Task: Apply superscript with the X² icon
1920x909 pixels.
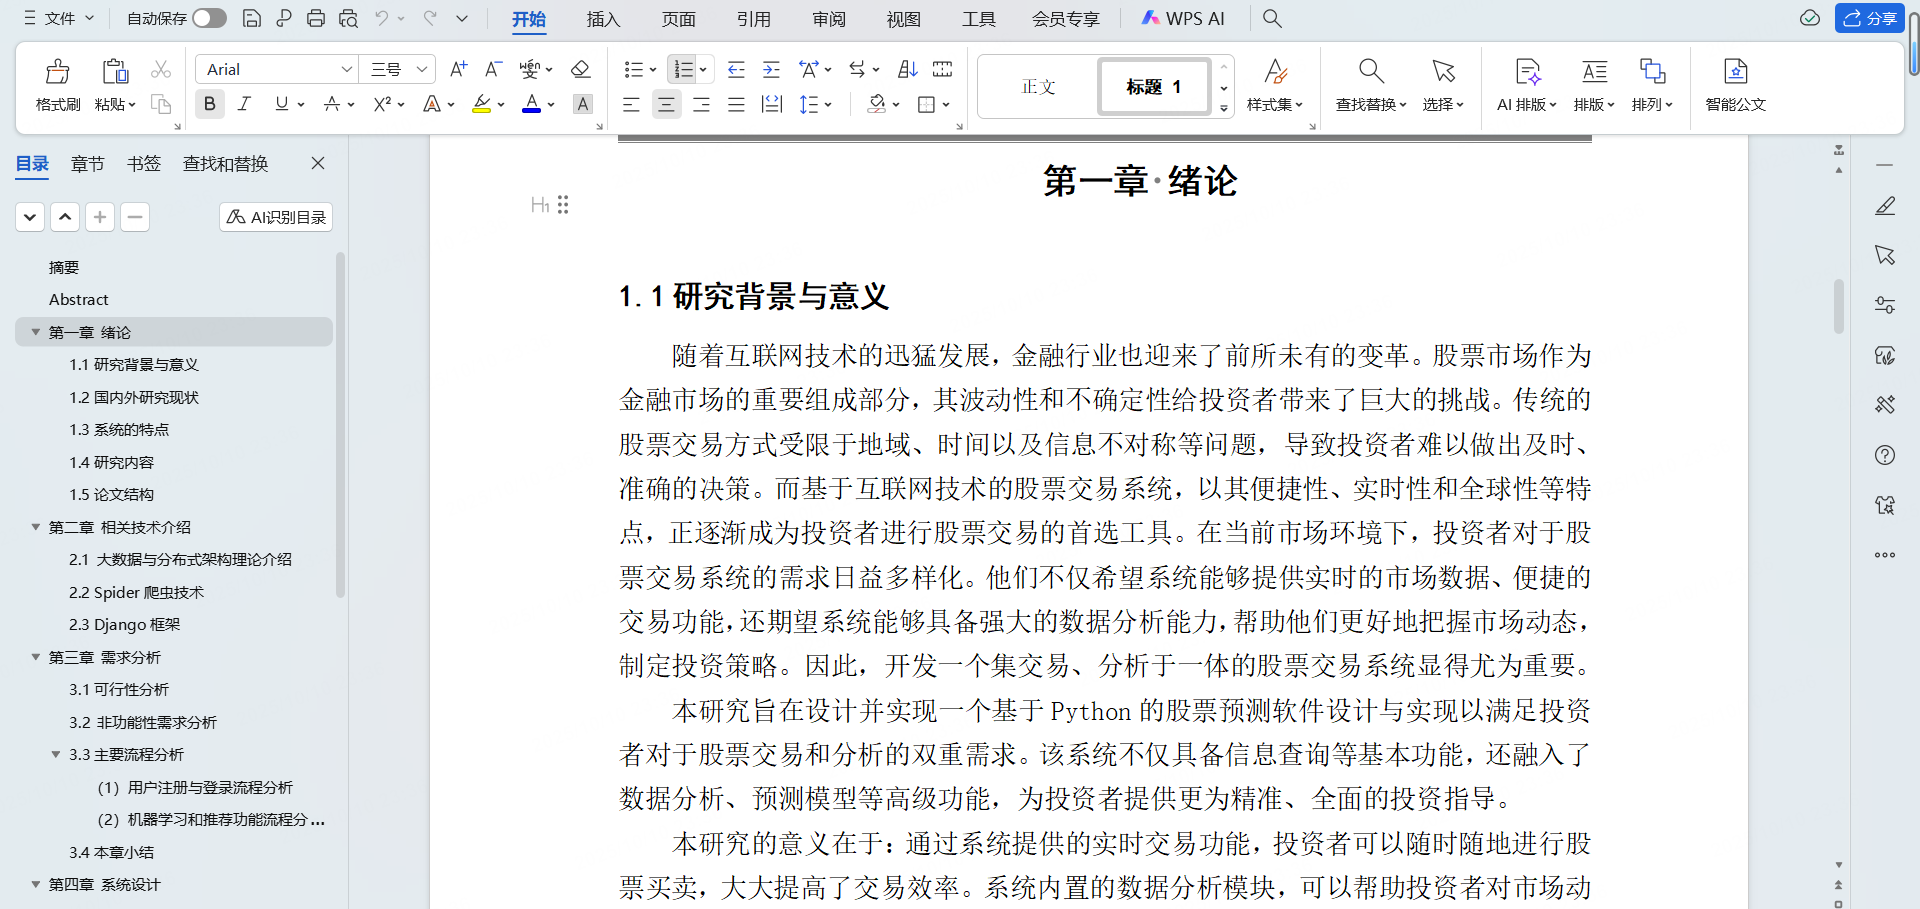Action: (382, 104)
